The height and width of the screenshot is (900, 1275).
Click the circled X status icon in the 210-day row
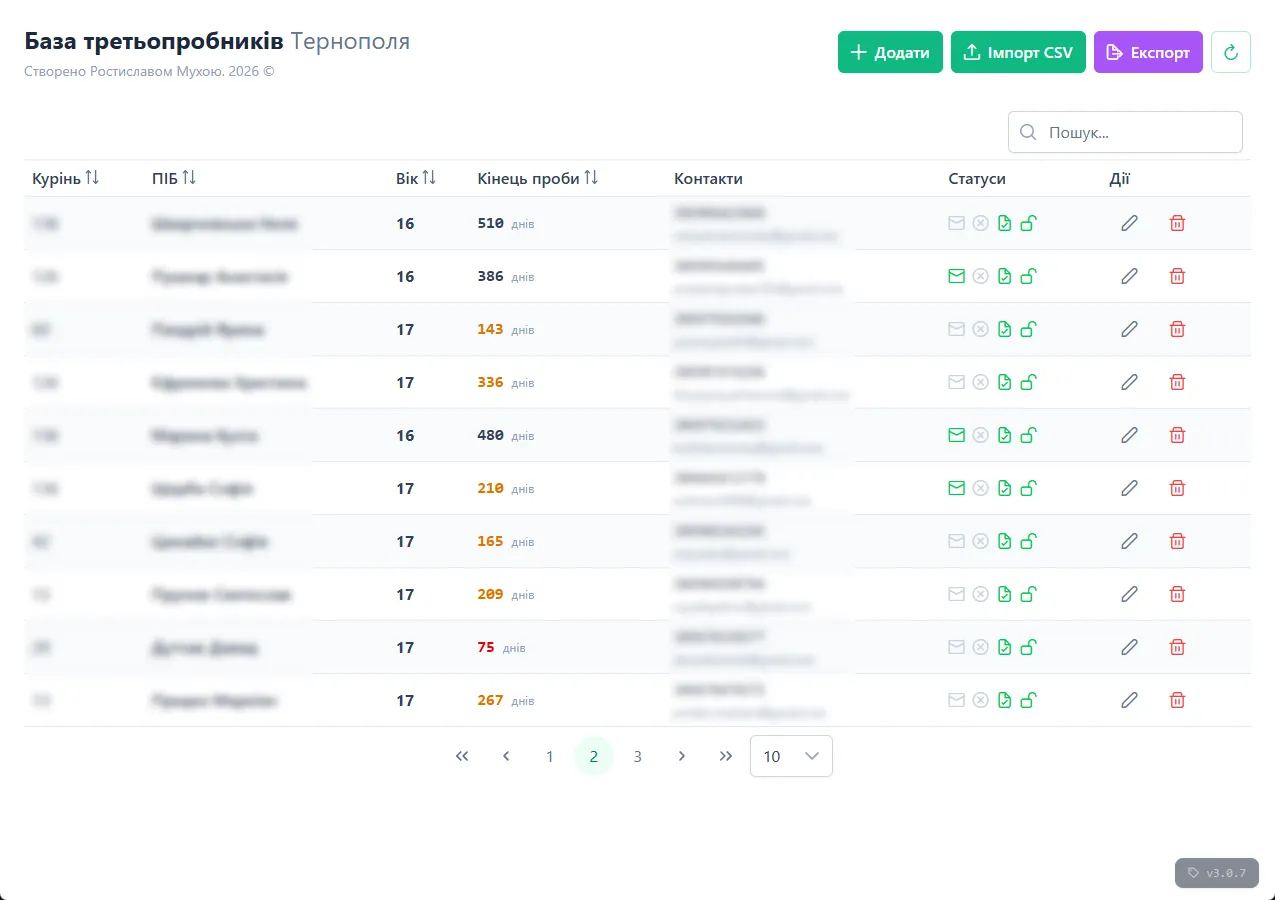click(x=980, y=488)
